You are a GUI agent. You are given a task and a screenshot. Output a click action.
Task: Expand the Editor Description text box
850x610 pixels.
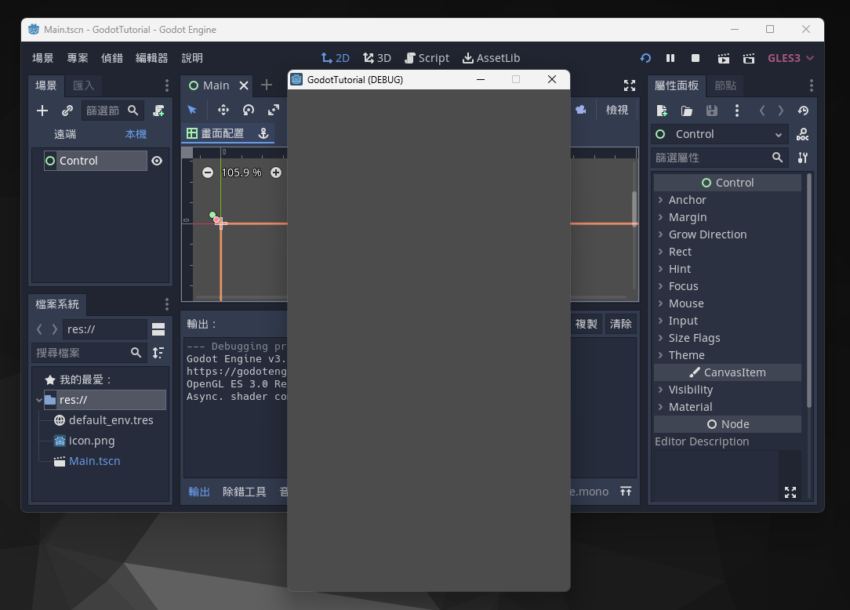(790, 492)
